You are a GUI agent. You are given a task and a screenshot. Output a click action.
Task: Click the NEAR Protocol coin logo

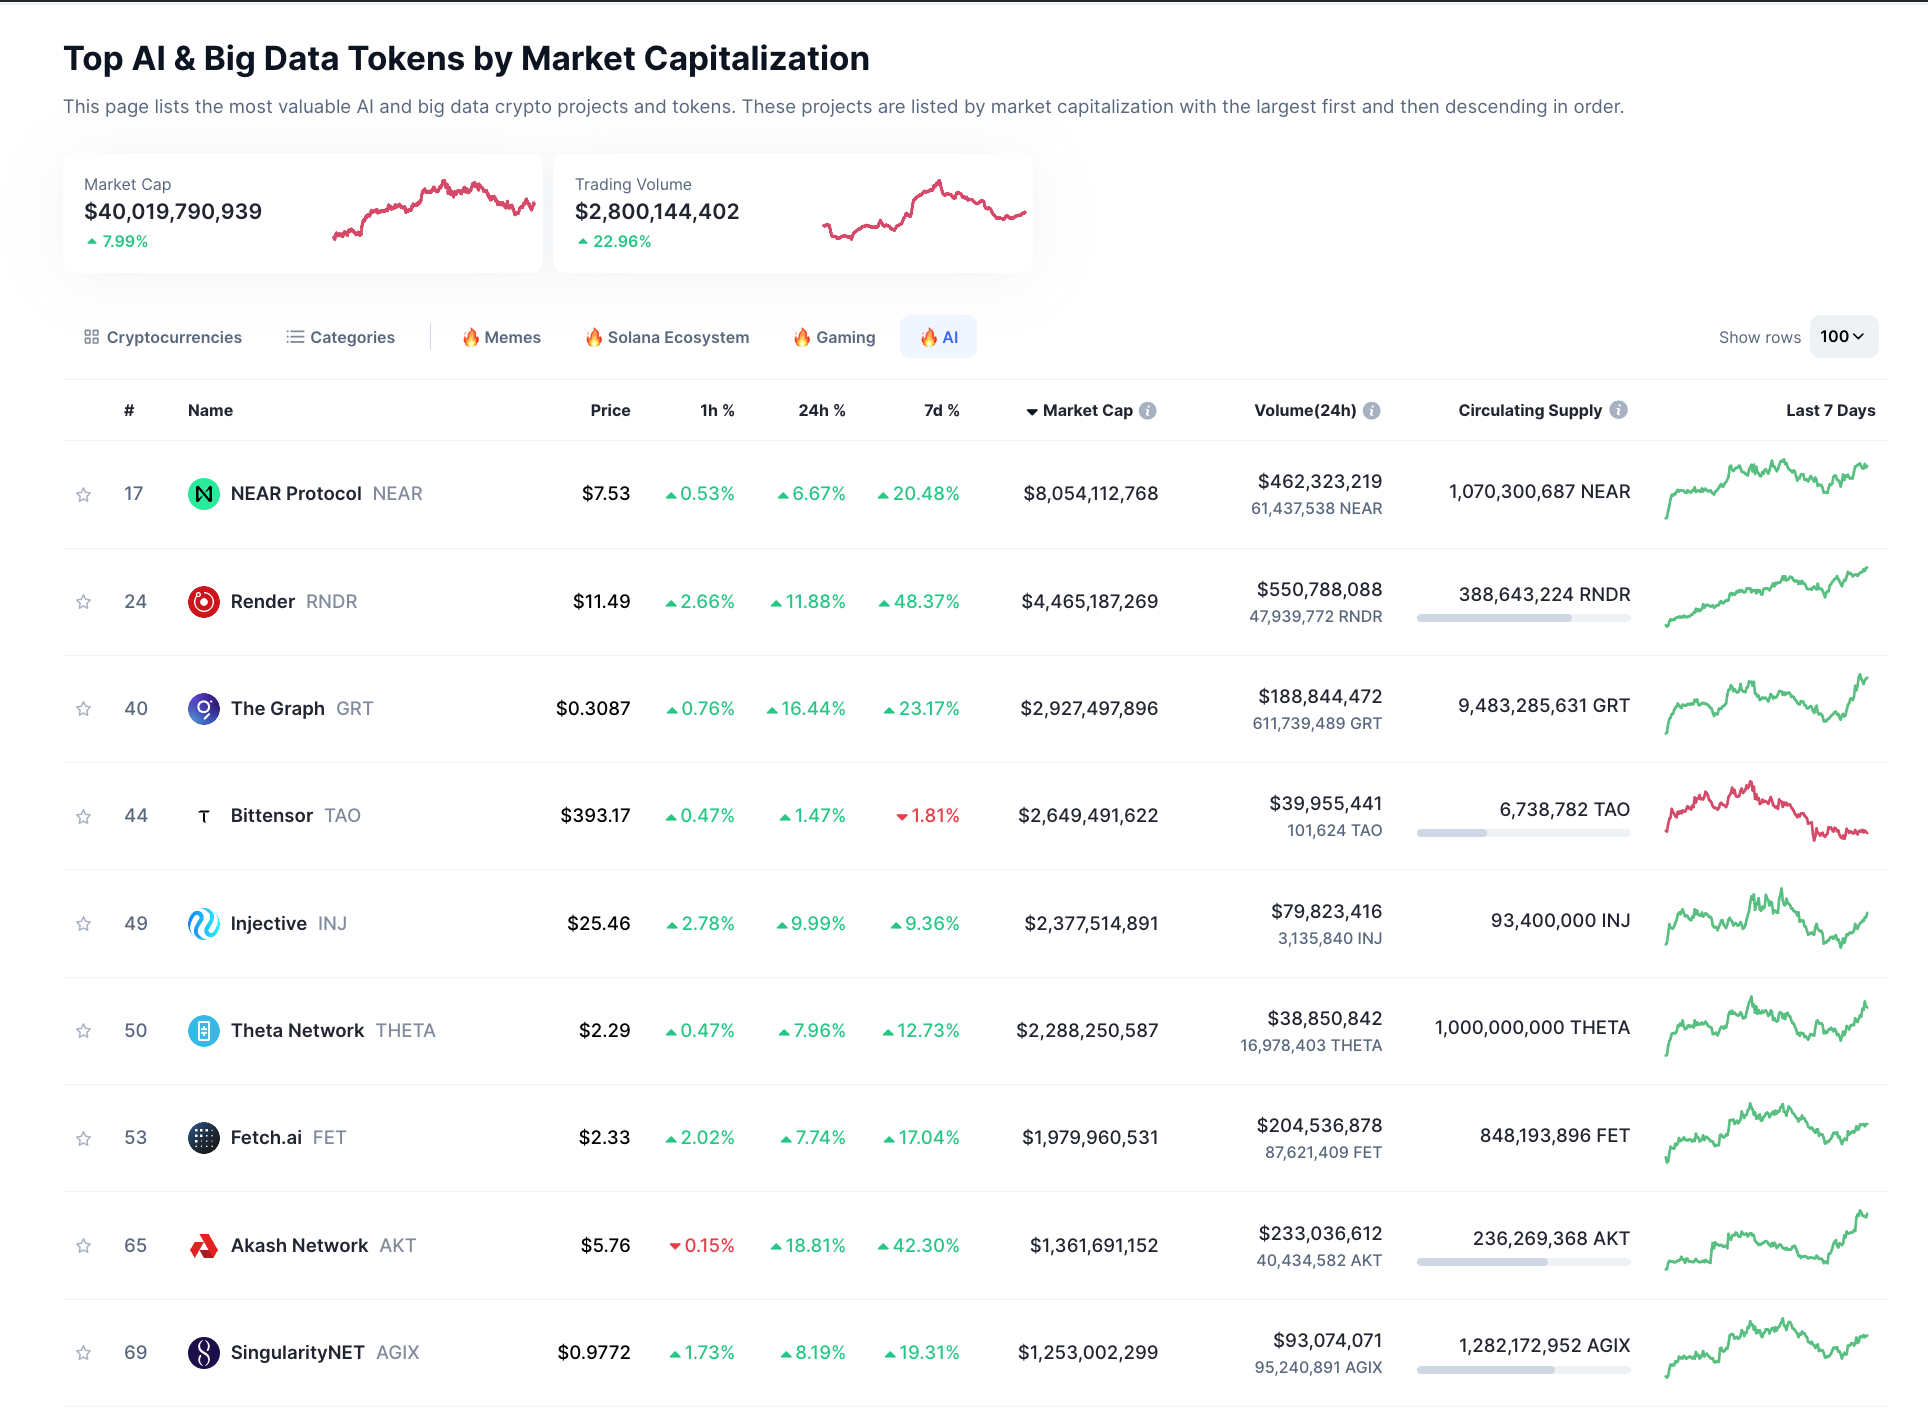pos(204,494)
